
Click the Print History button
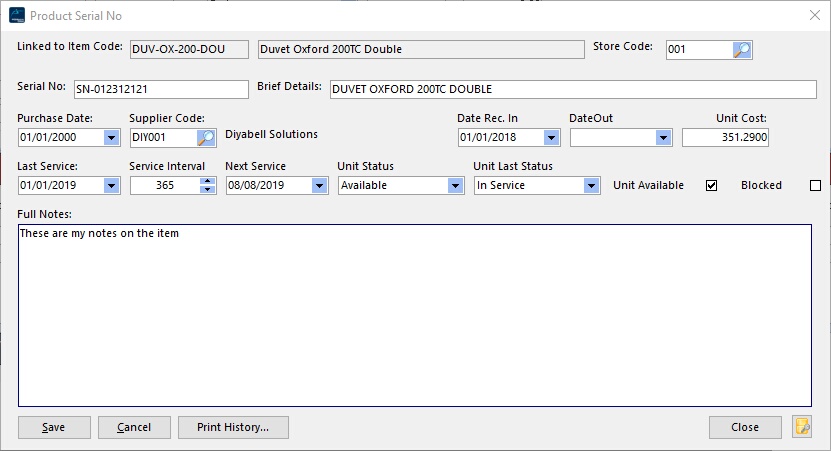click(x=233, y=427)
